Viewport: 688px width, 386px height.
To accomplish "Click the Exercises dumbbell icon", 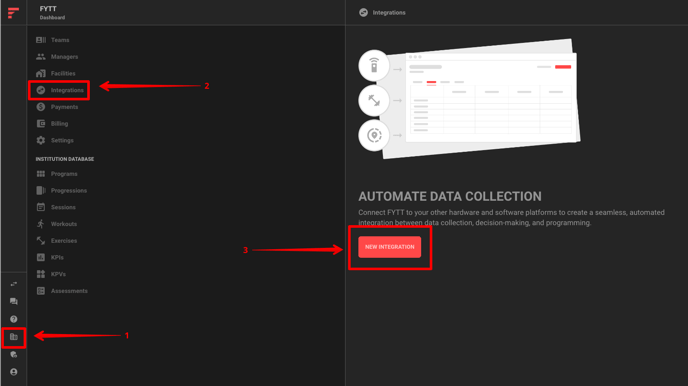I will [x=41, y=240].
